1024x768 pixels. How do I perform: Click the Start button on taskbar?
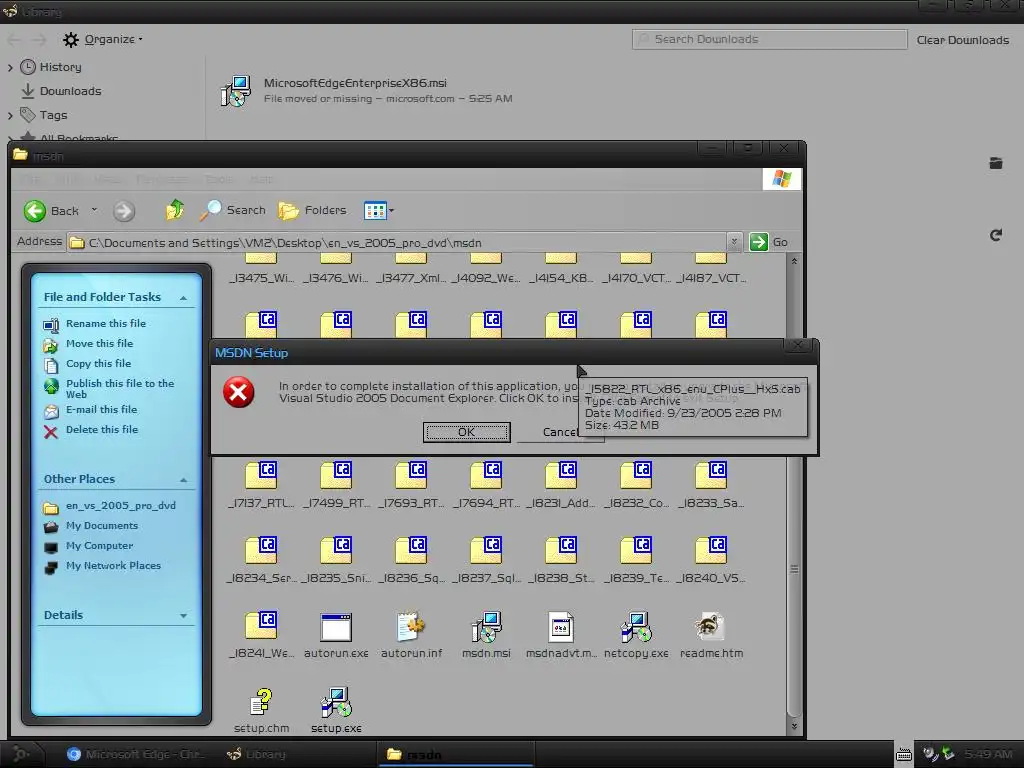(x=20, y=754)
